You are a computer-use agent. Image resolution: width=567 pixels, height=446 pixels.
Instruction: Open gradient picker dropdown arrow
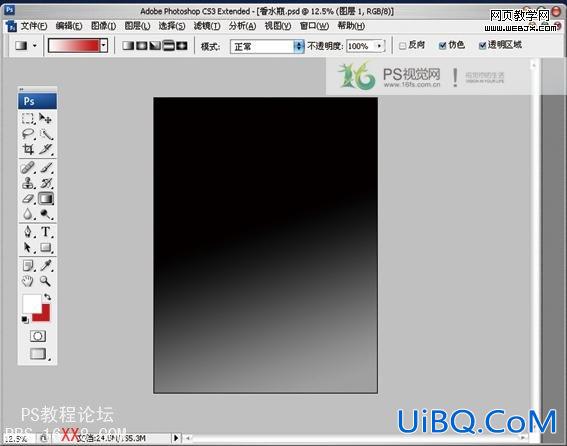(104, 46)
